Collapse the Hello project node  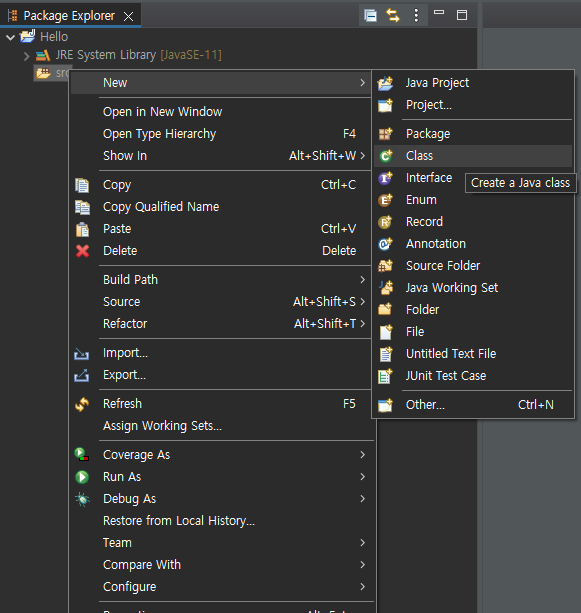coord(11,37)
